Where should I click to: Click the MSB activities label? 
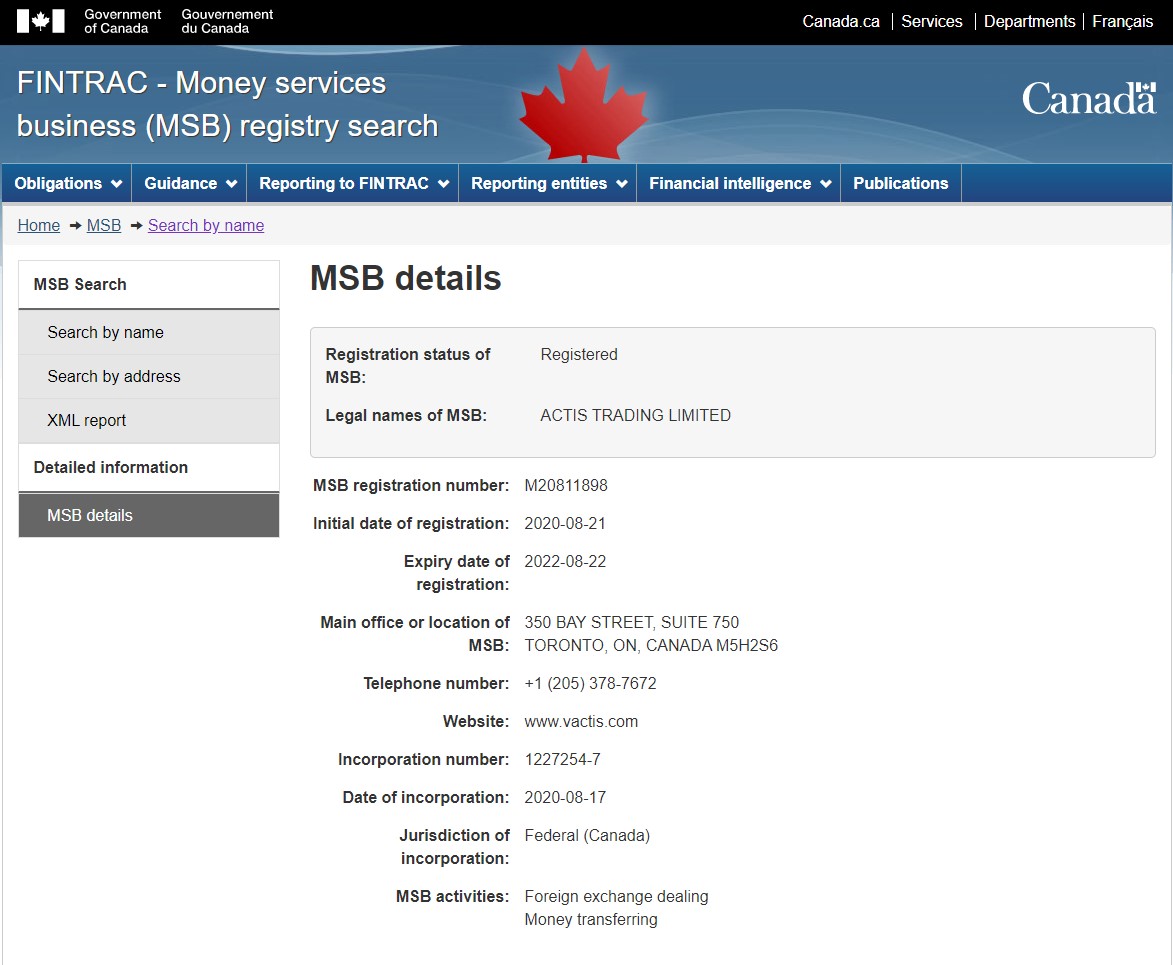453,897
